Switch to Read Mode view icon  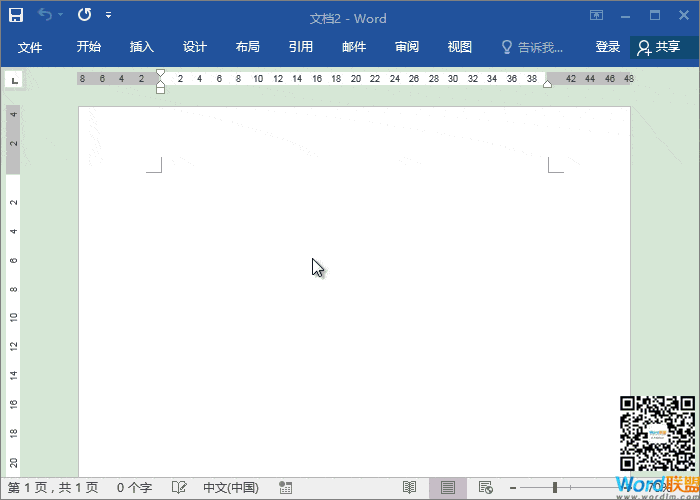point(409,488)
